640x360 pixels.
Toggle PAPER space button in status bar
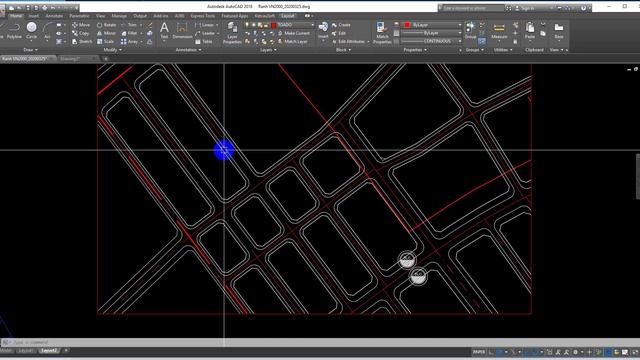(x=479, y=352)
